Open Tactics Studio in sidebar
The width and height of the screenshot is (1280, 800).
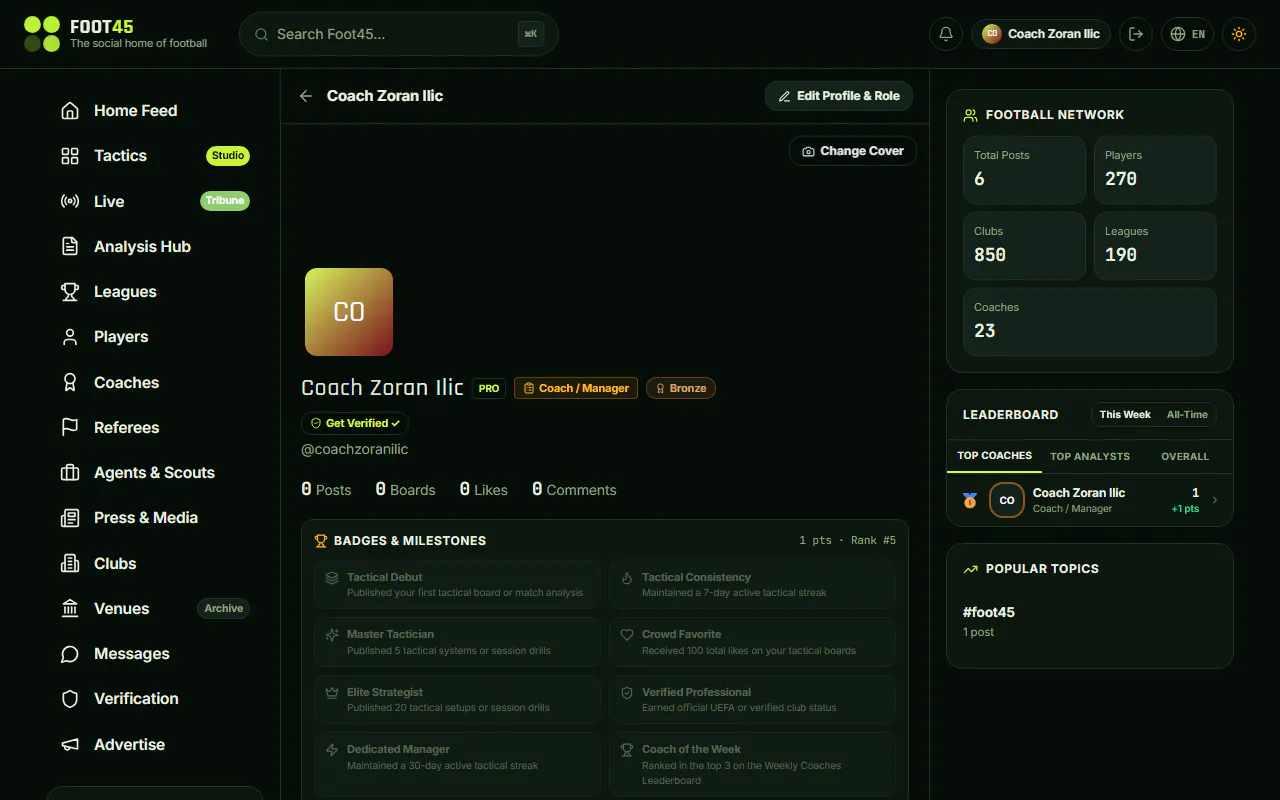point(155,156)
